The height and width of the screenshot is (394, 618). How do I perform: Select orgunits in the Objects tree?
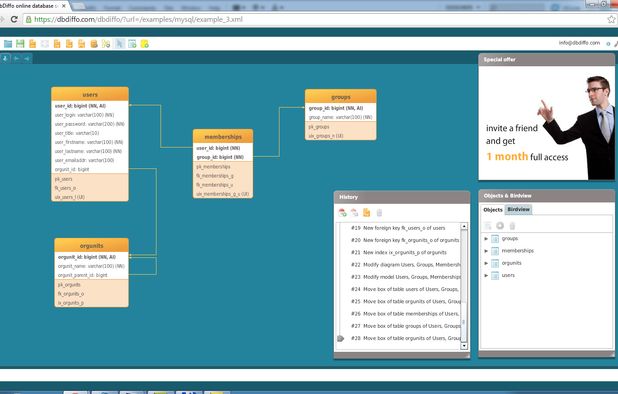coord(511,263)
